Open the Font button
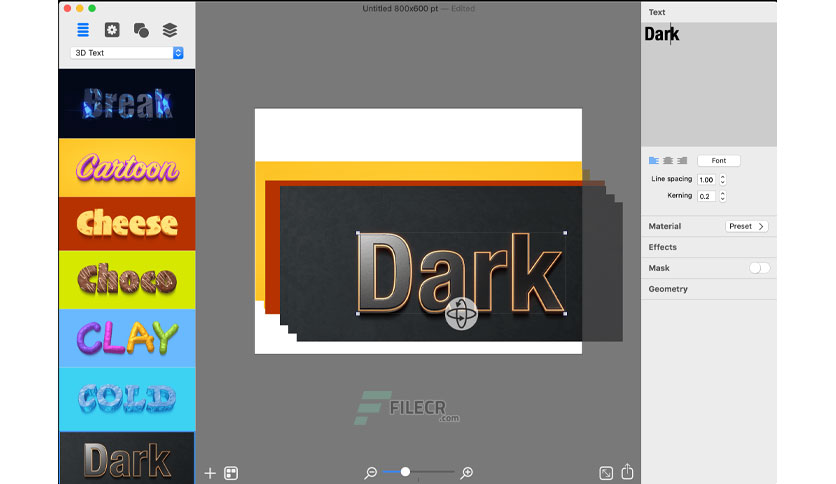Viewport: 836px width, 484px height. (719, 160)
